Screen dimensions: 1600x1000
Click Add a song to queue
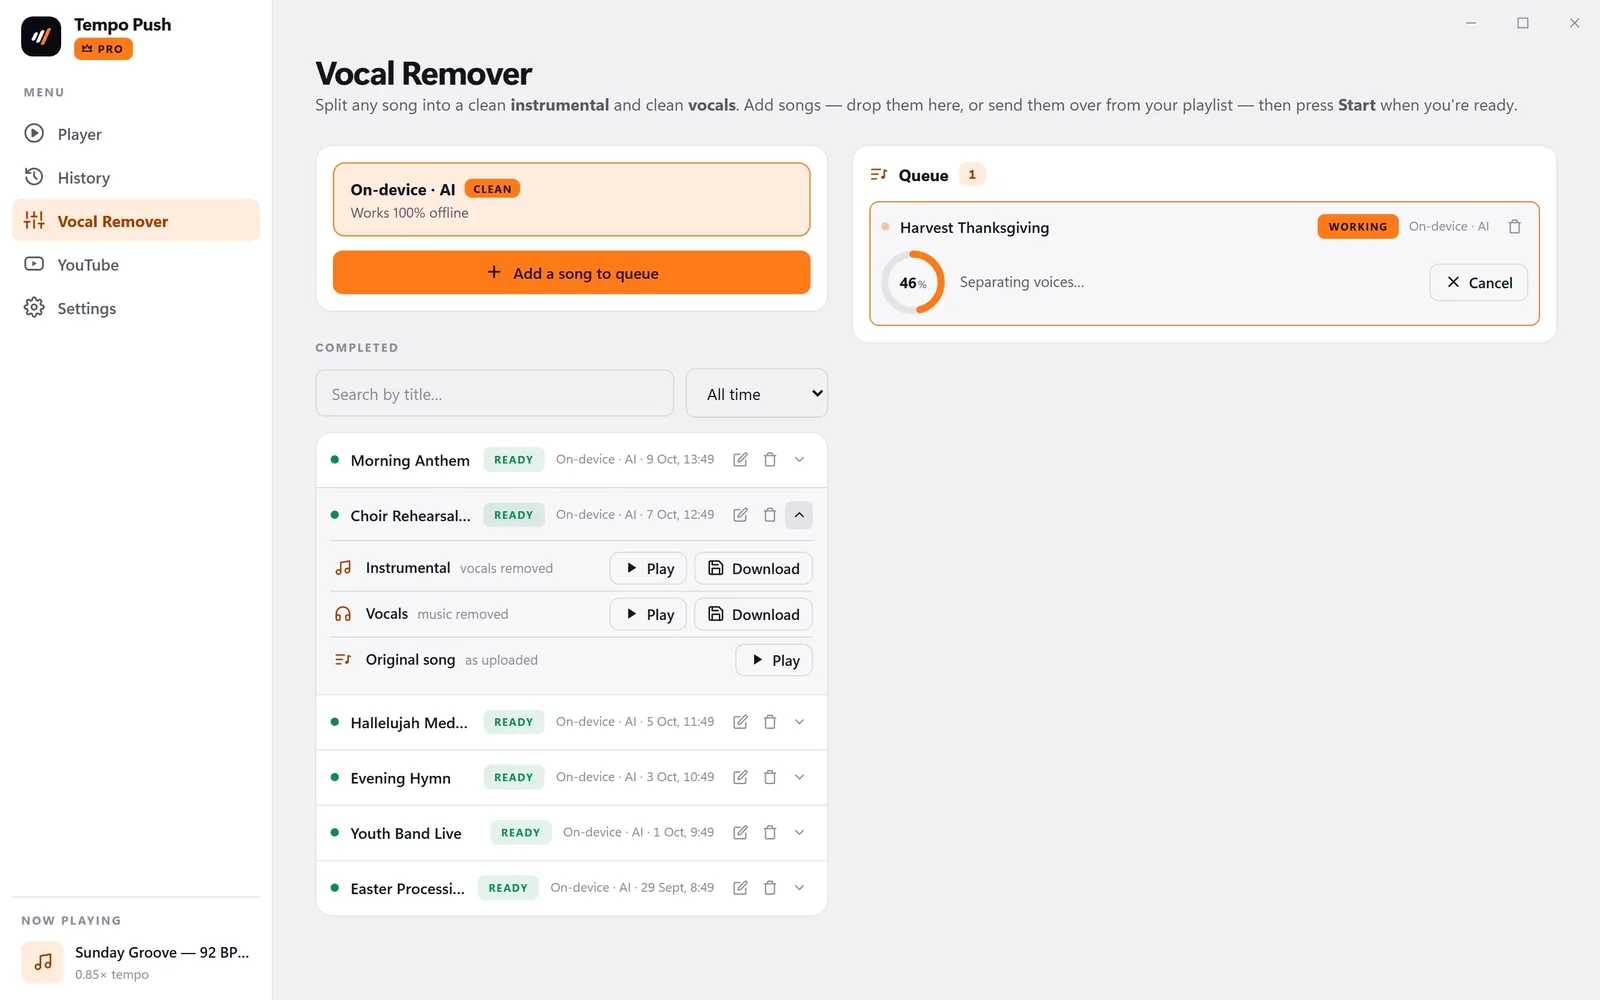pyautogui.click(x=571, y=273)
